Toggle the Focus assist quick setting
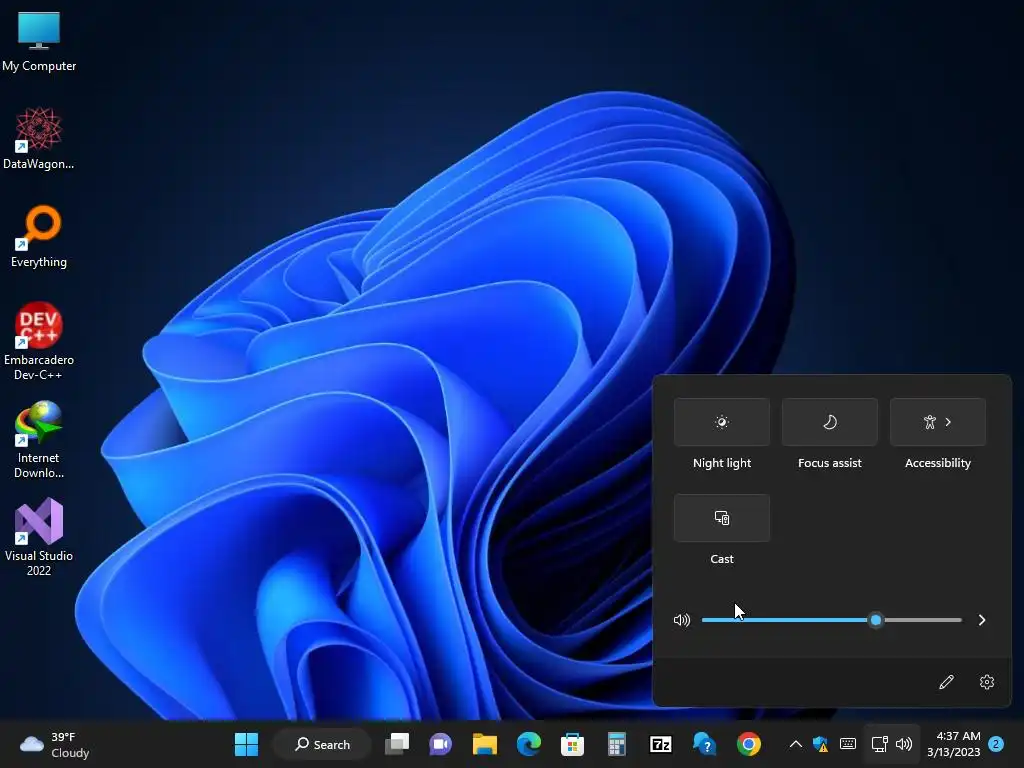The height and width of the screenshot is (768, 1024). pos(829,422)
